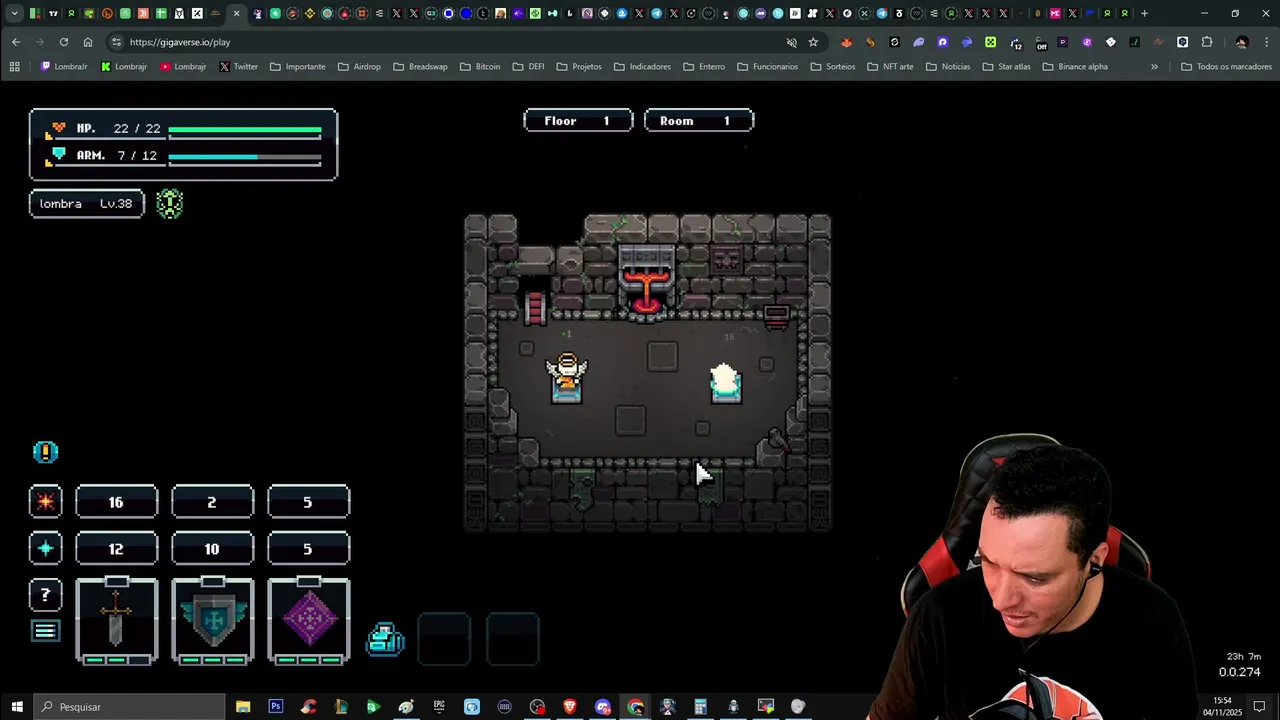
Task: Open the tab search dropdown
Action: (x=14, y=13)
